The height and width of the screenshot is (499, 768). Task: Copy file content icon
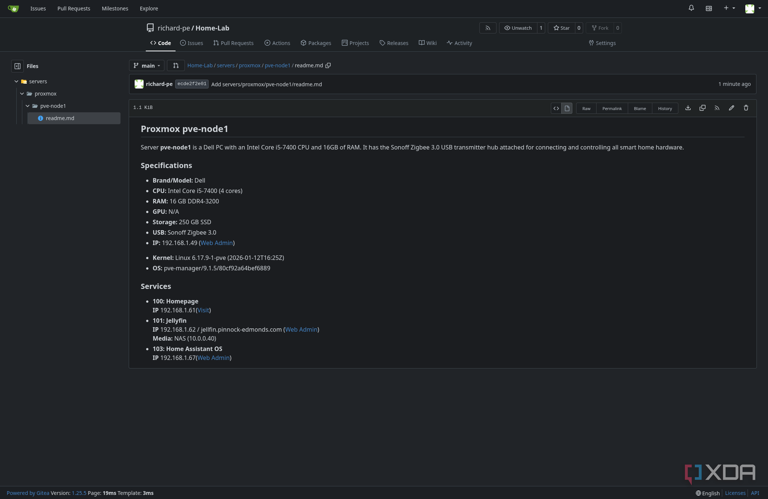tap(702, 108)
